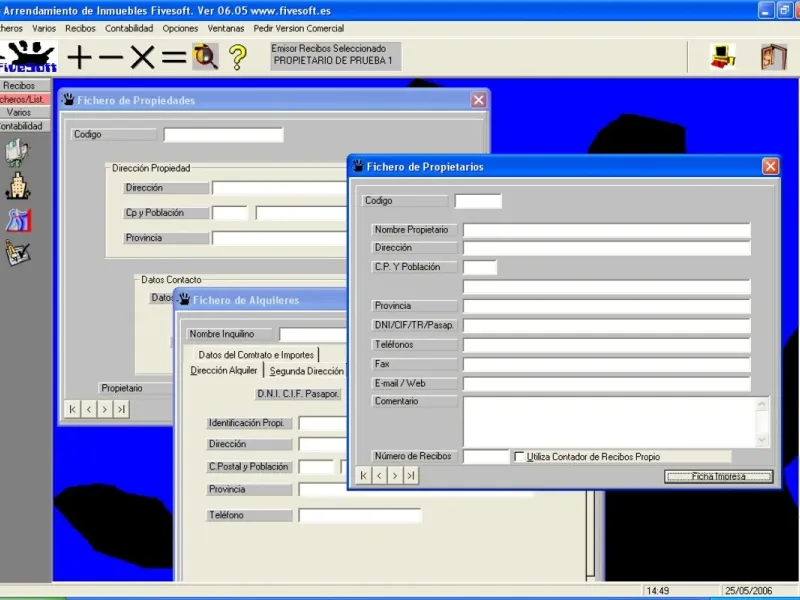The height and width of the screenshot is (600, 800).
Task: Click the Comentario scrollbar up arrow
Action: pyautogui.click(x=762, y=405)
